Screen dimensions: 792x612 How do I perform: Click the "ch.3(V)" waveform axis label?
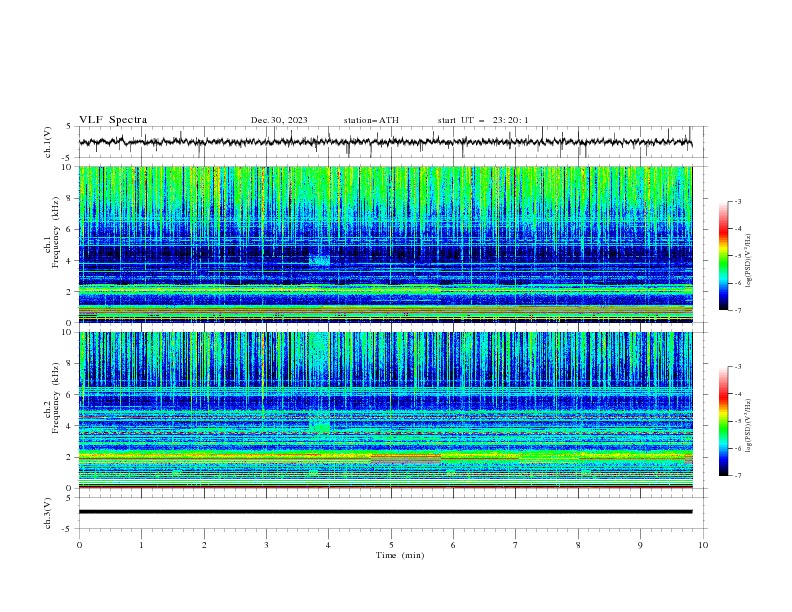pos(48,513)
